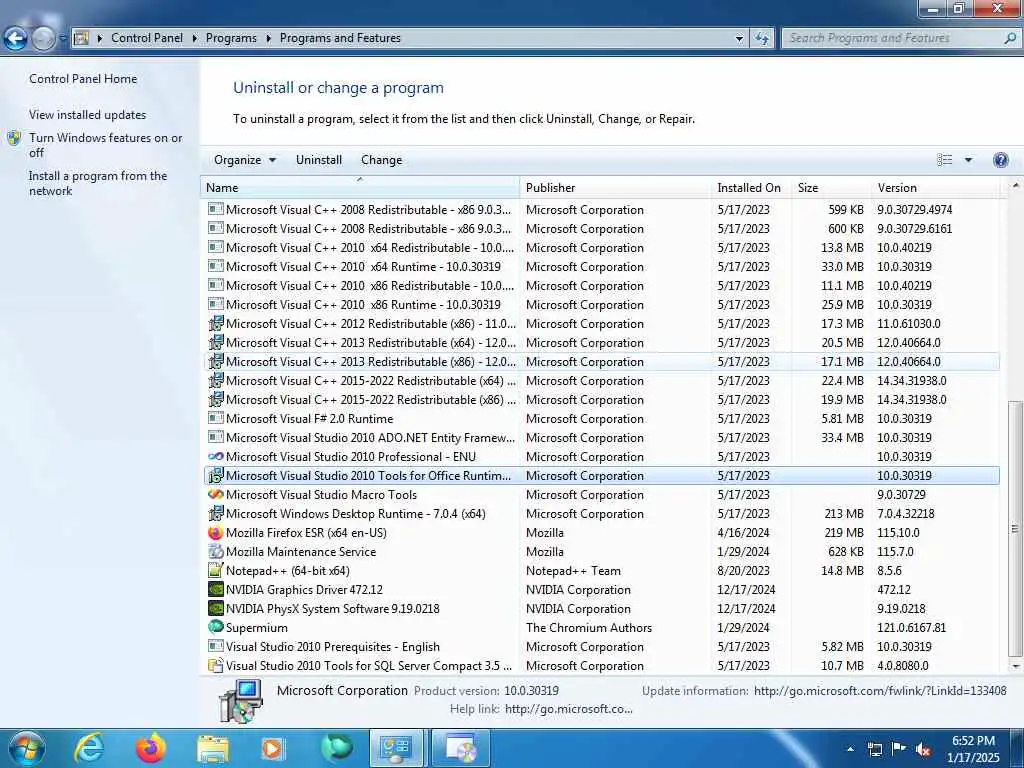Click the list scrollbar down arrow
The height and width of the screenshot is (768, 1024).
[x=1015, y=666]
